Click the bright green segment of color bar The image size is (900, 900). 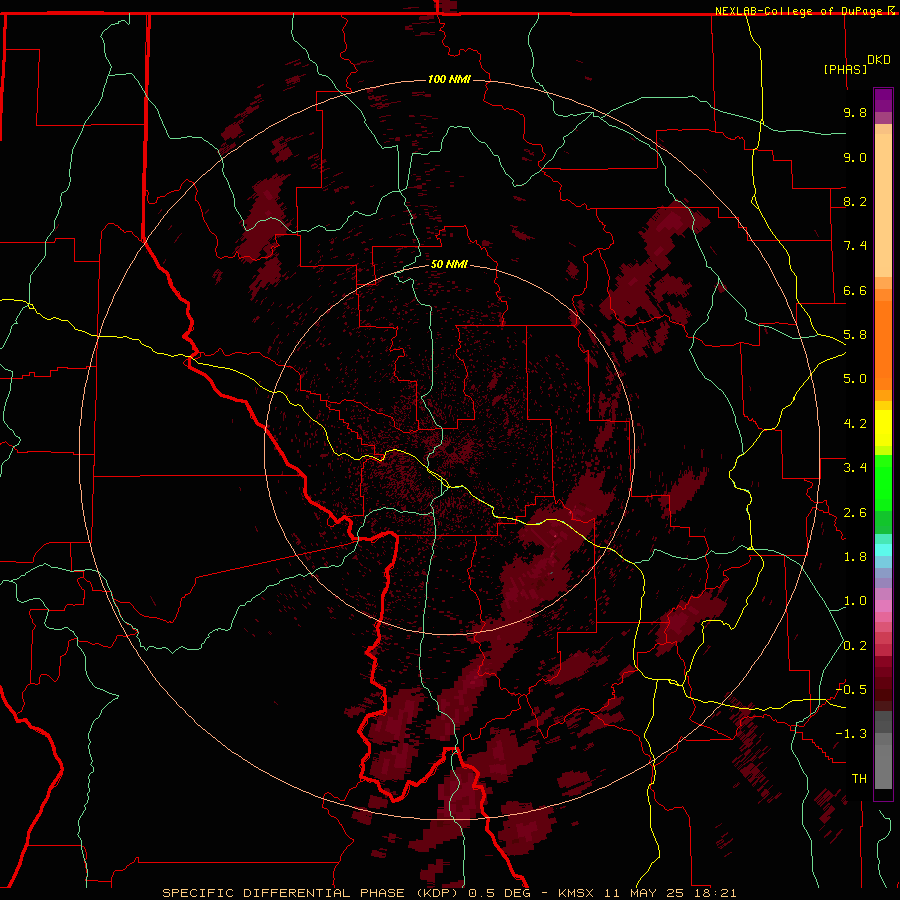tap(883, 482)
